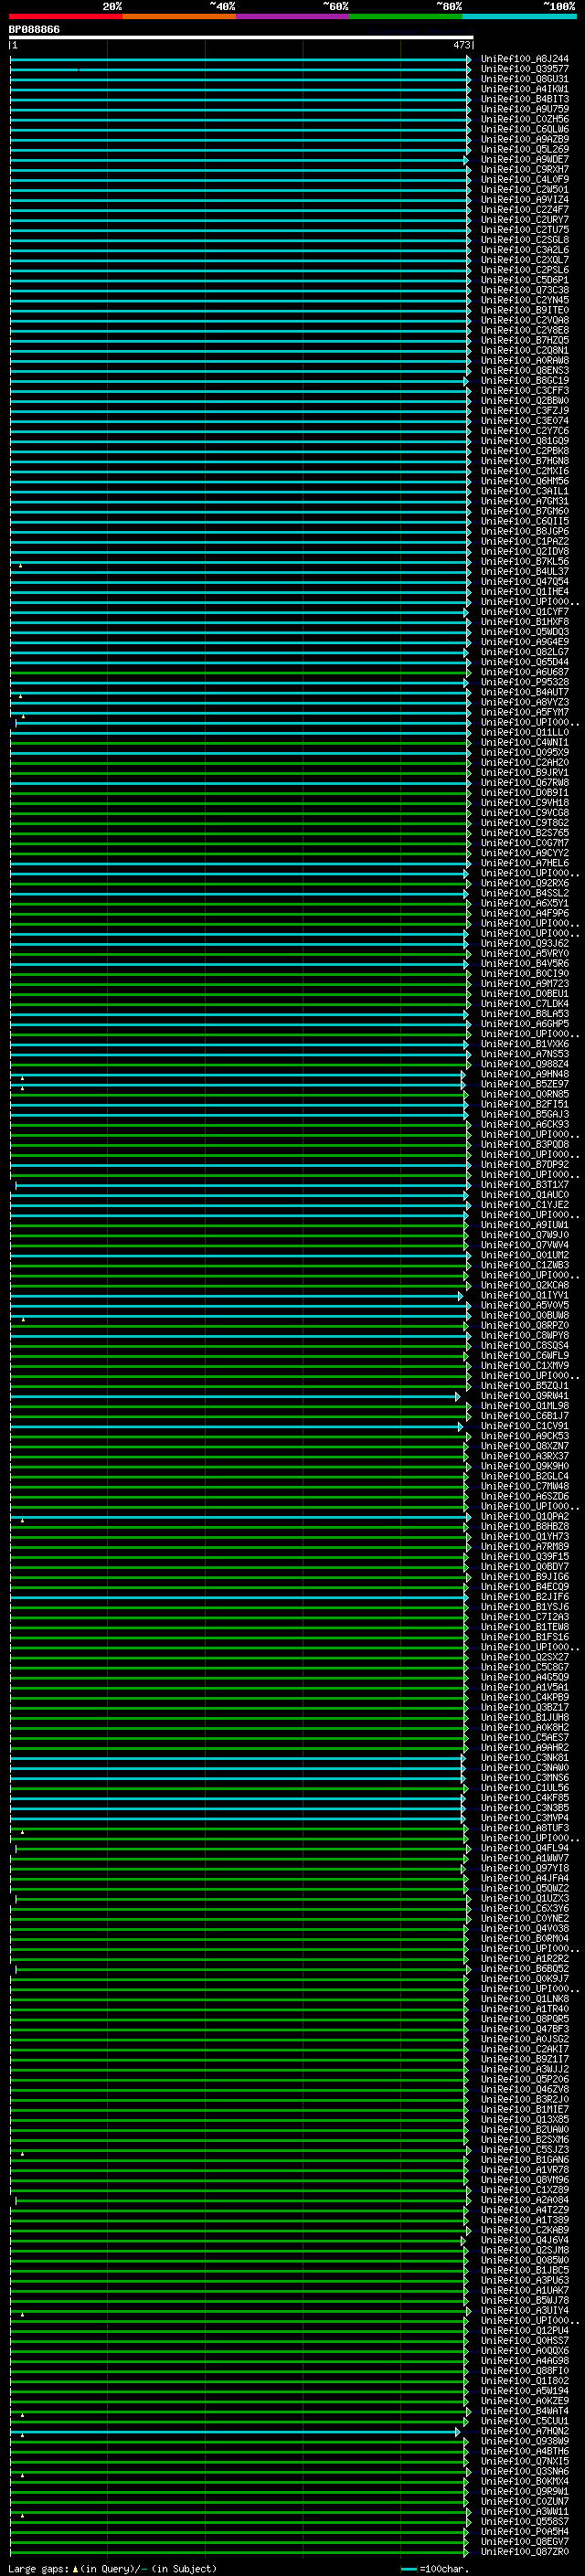Select the UniRef100_C4L0F9 hit label
This screenshot has width=585, height=2576.
pos(524,179)
